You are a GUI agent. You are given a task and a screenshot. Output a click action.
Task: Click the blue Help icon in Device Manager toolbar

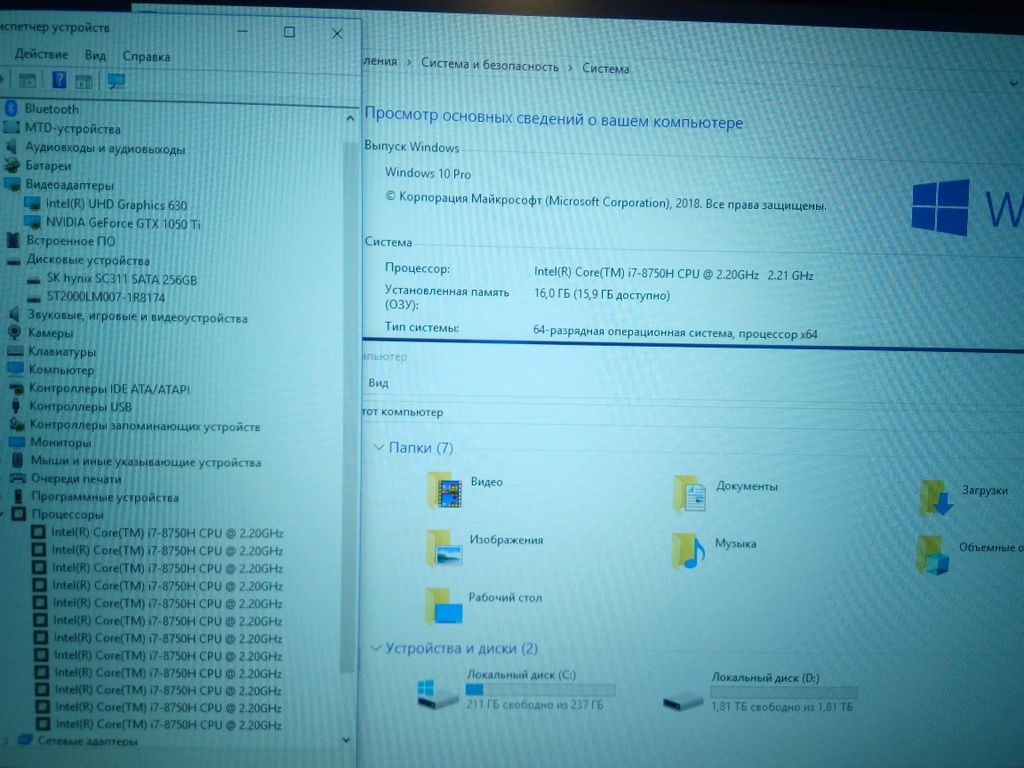click(x=60, y=81)
